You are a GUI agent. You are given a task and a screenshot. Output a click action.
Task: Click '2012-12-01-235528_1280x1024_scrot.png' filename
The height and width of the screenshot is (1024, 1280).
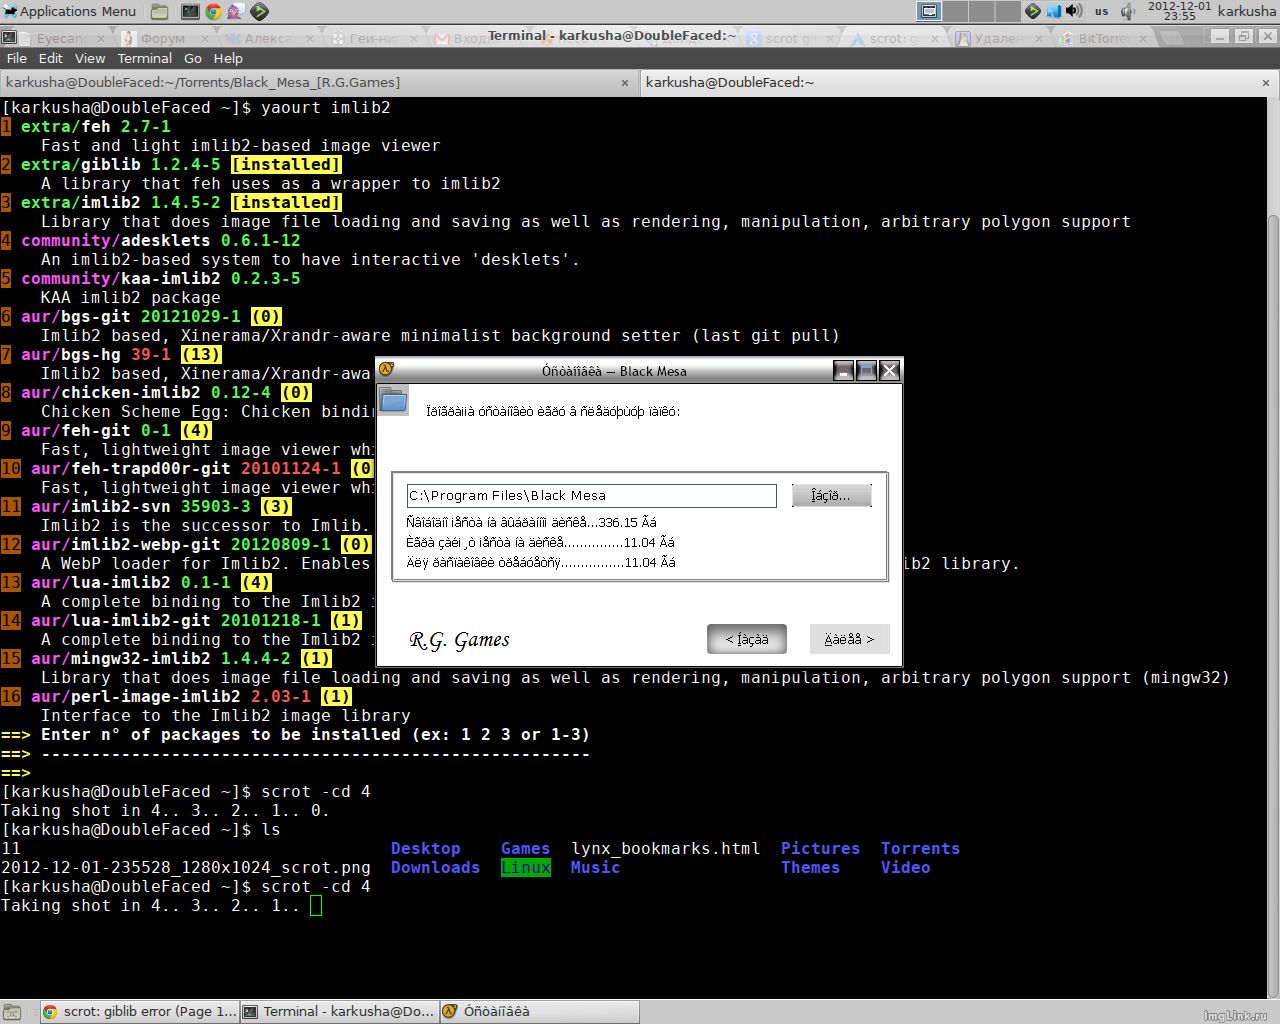coord(186,867)
